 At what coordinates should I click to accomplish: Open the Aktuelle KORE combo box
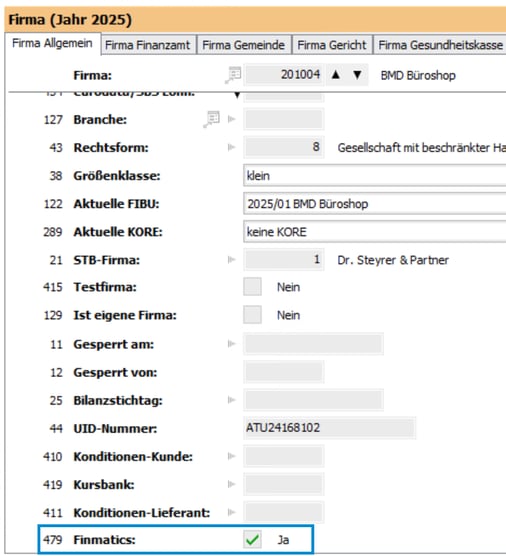tap(374, 232)
